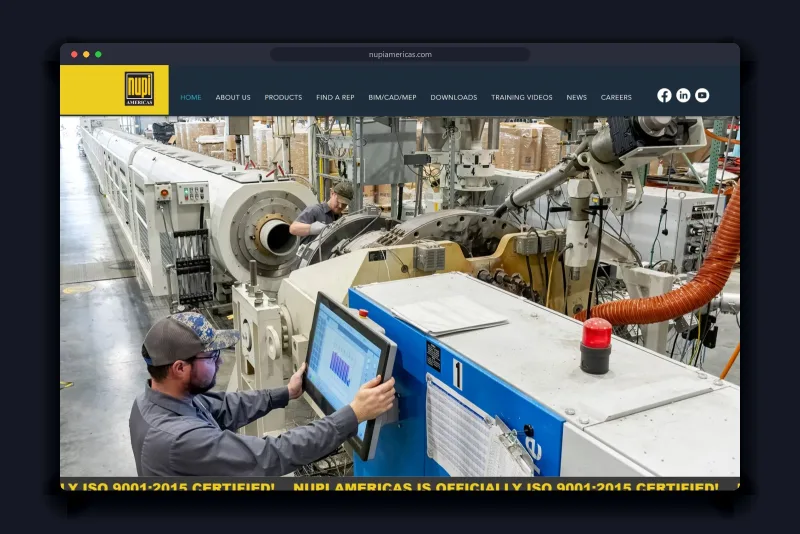
Task: Open the BIM/CAD/MEP page
Action: pyautogui.click(x=392, y=97)
